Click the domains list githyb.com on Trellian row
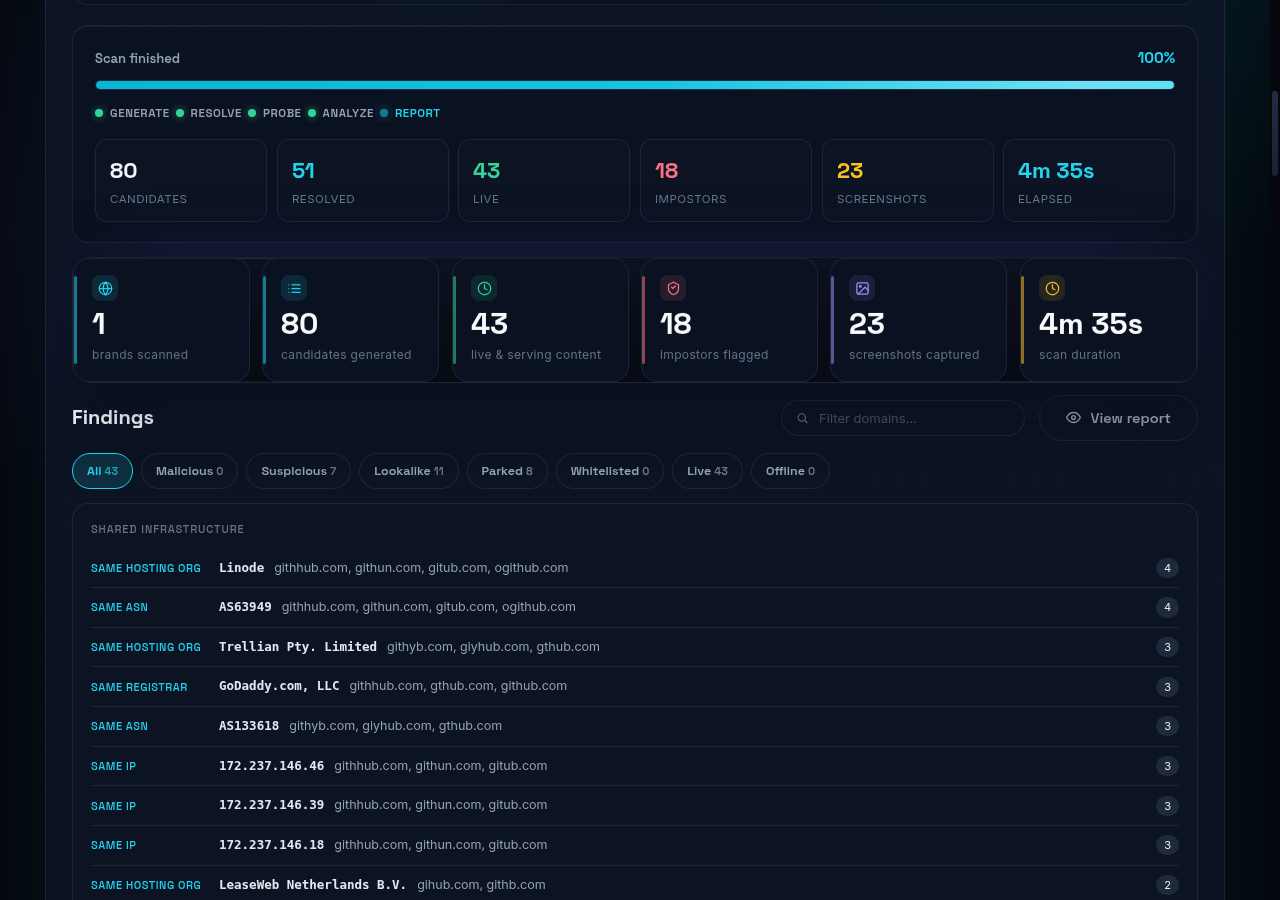 [493, 647]
